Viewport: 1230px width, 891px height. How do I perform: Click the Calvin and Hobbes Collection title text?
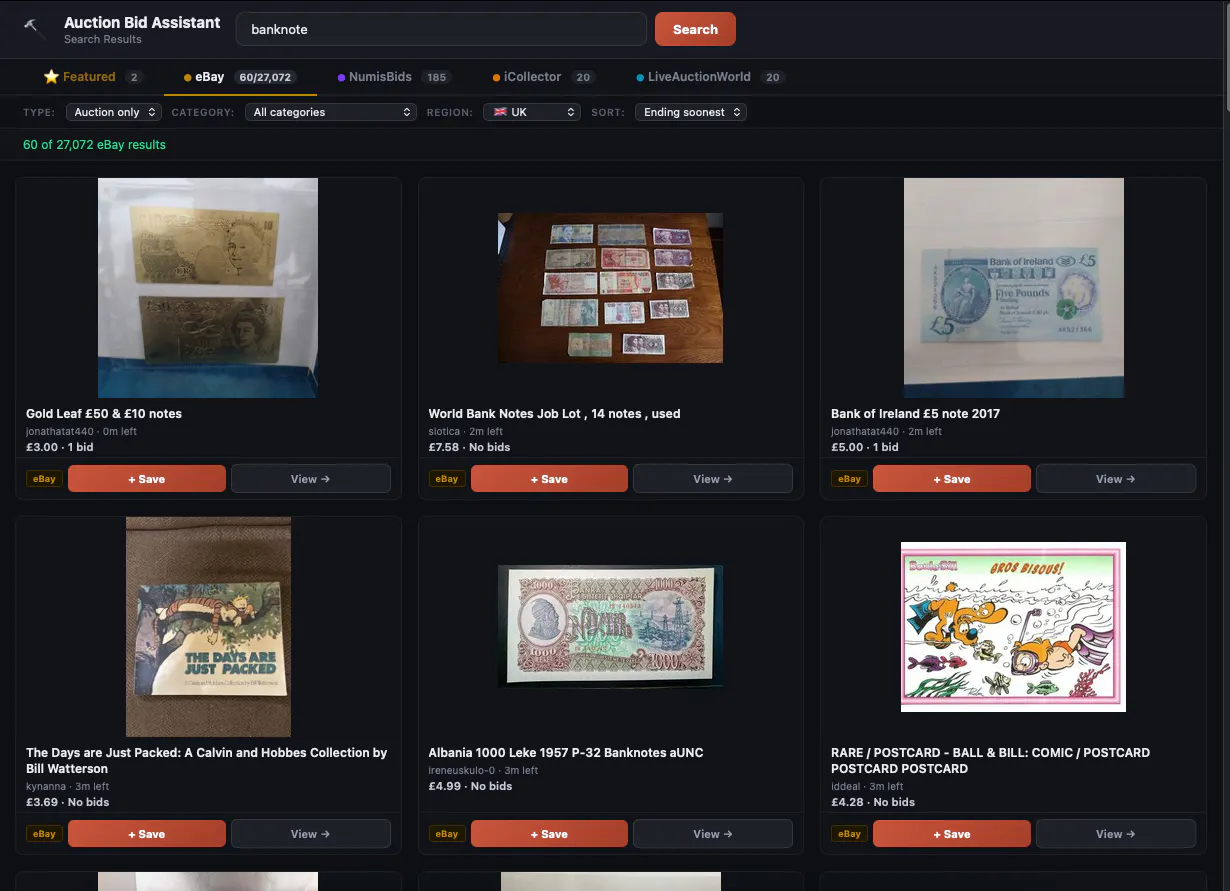[207, 761]
